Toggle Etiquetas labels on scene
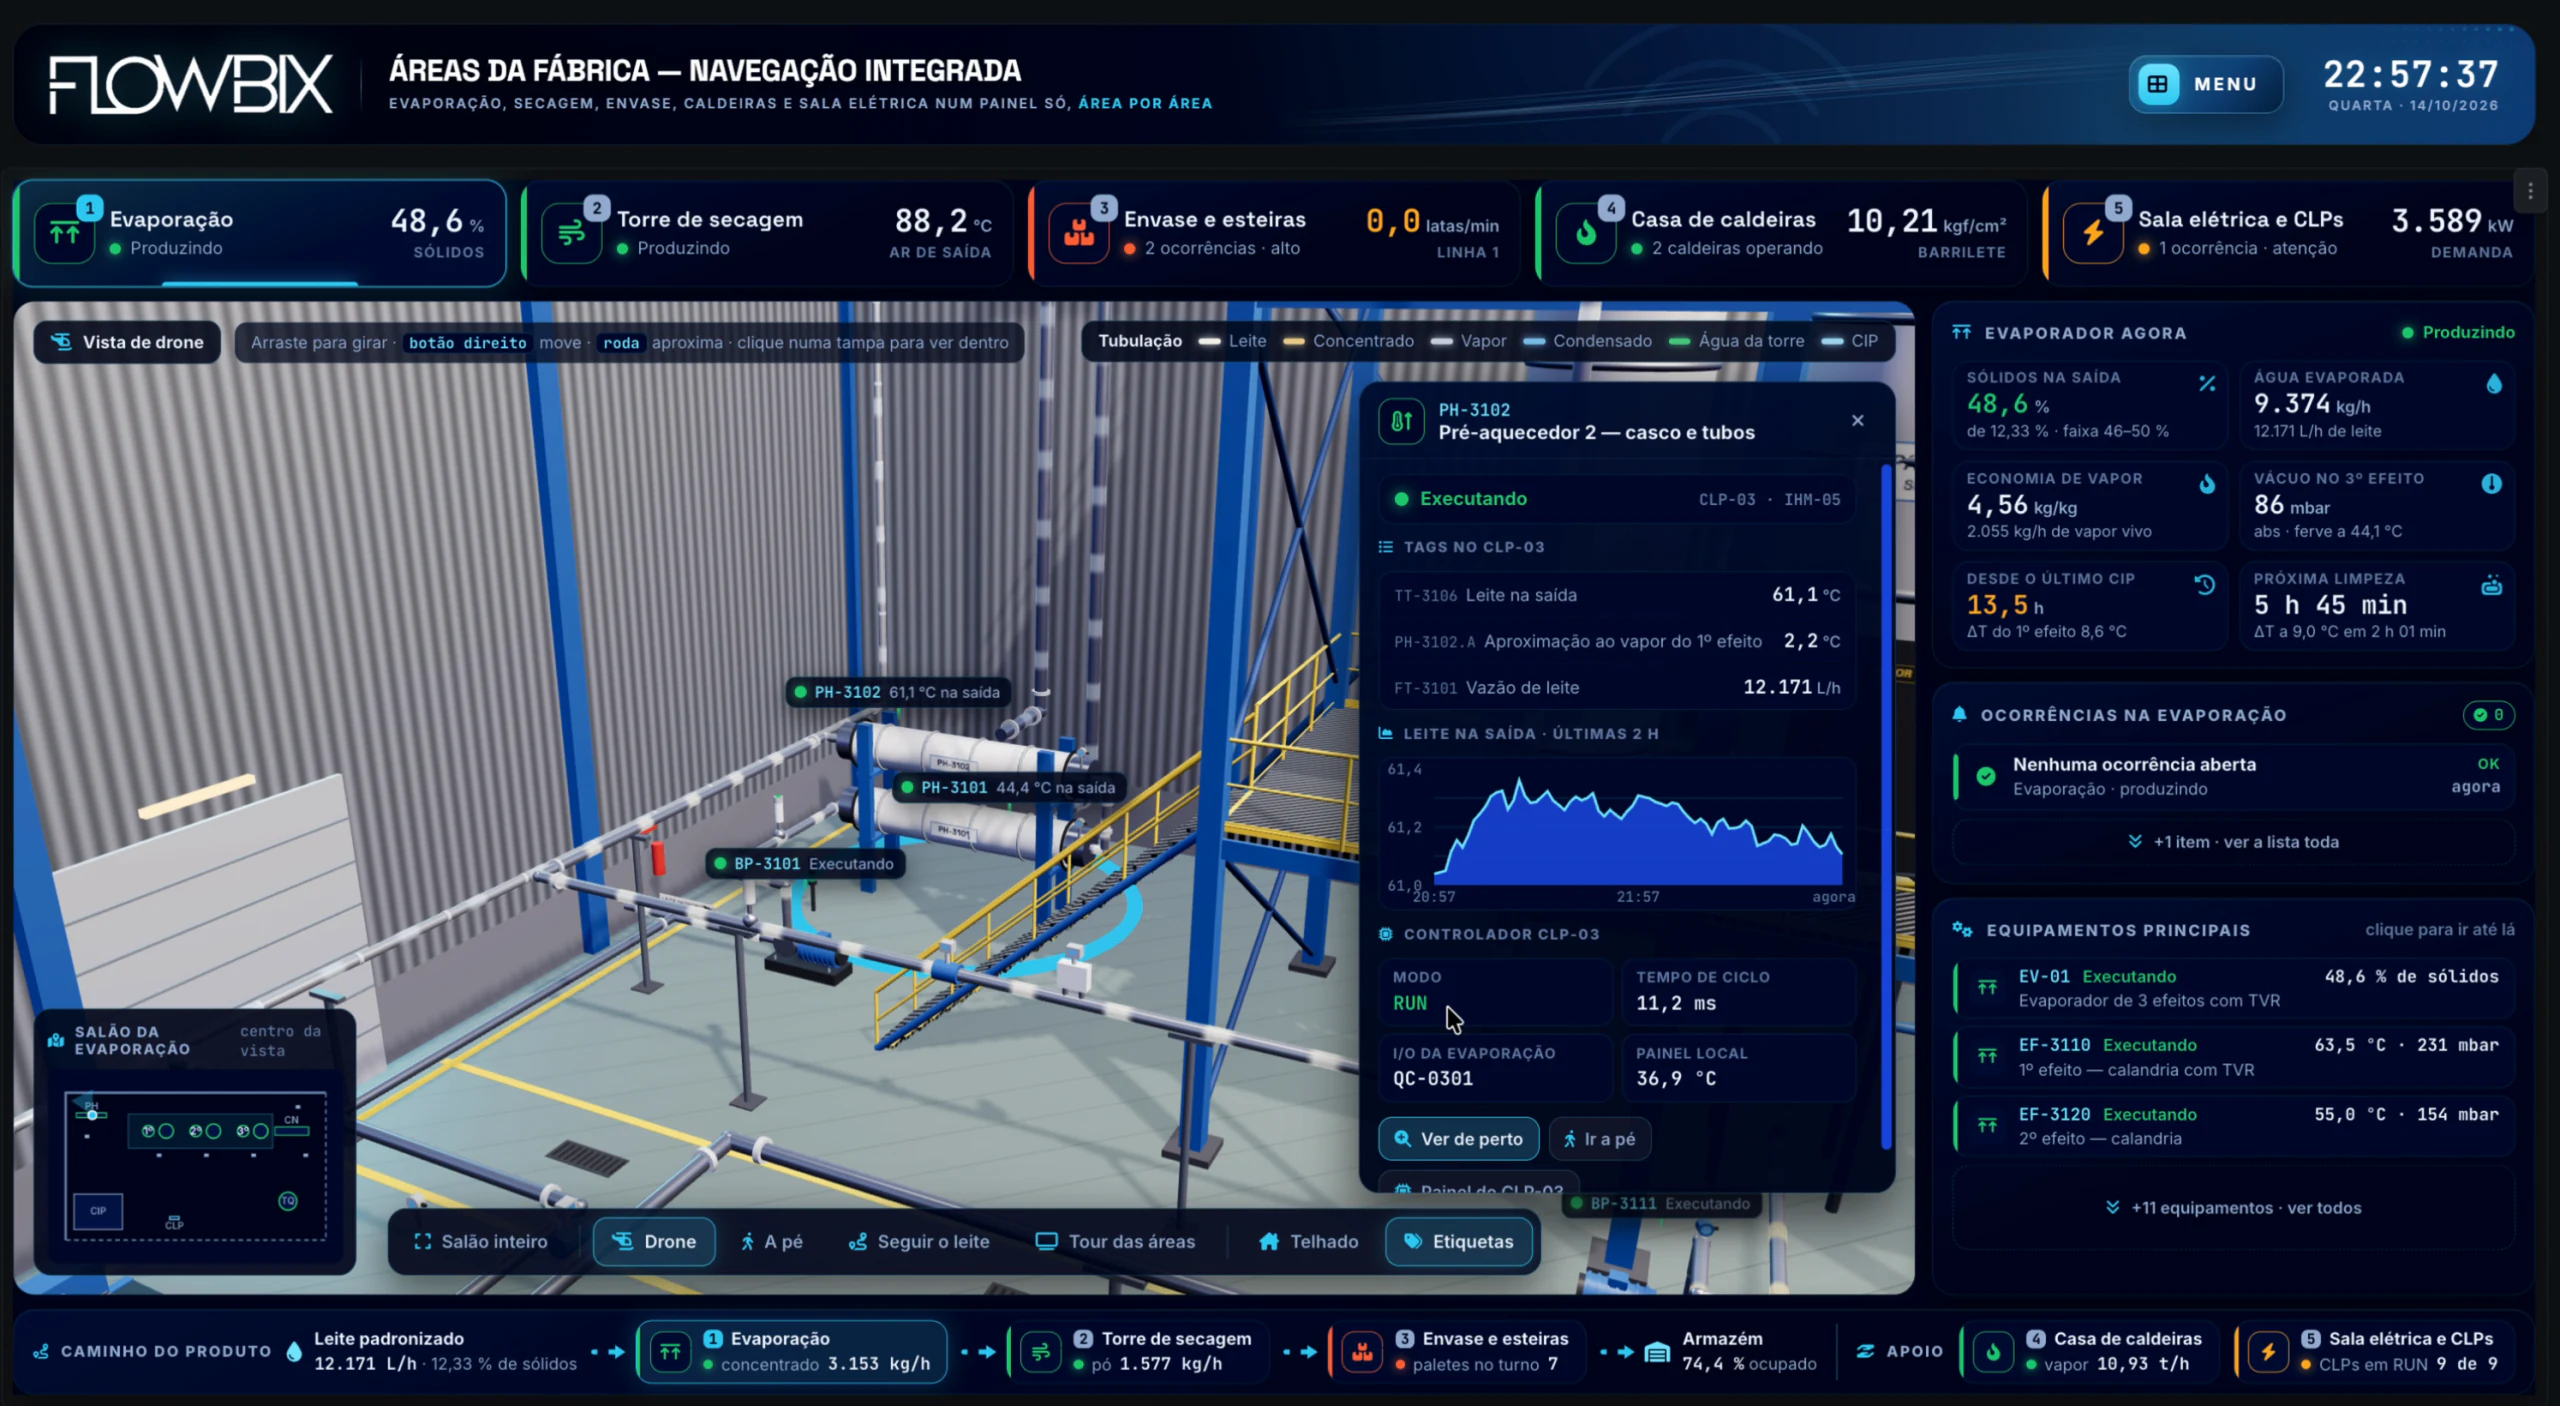 (1459, 1241)
